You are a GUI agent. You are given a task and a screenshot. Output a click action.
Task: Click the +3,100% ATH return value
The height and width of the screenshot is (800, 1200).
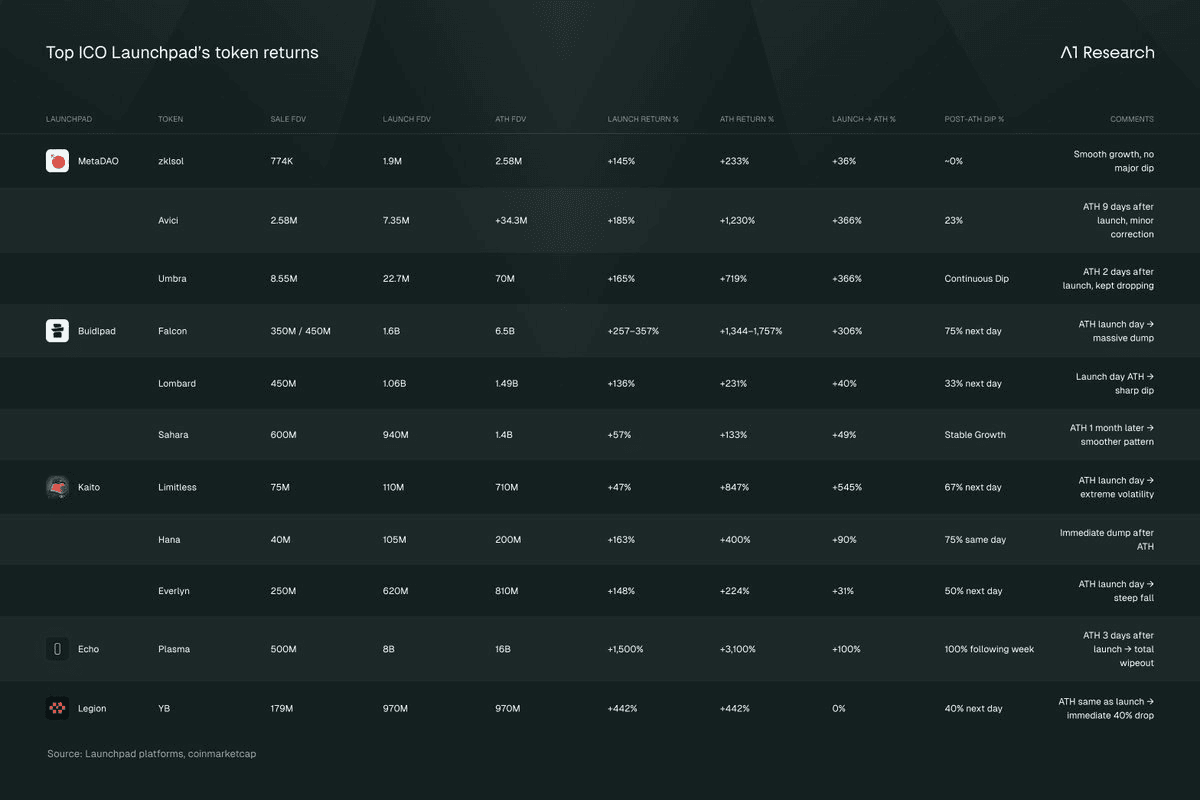point(738,649)
